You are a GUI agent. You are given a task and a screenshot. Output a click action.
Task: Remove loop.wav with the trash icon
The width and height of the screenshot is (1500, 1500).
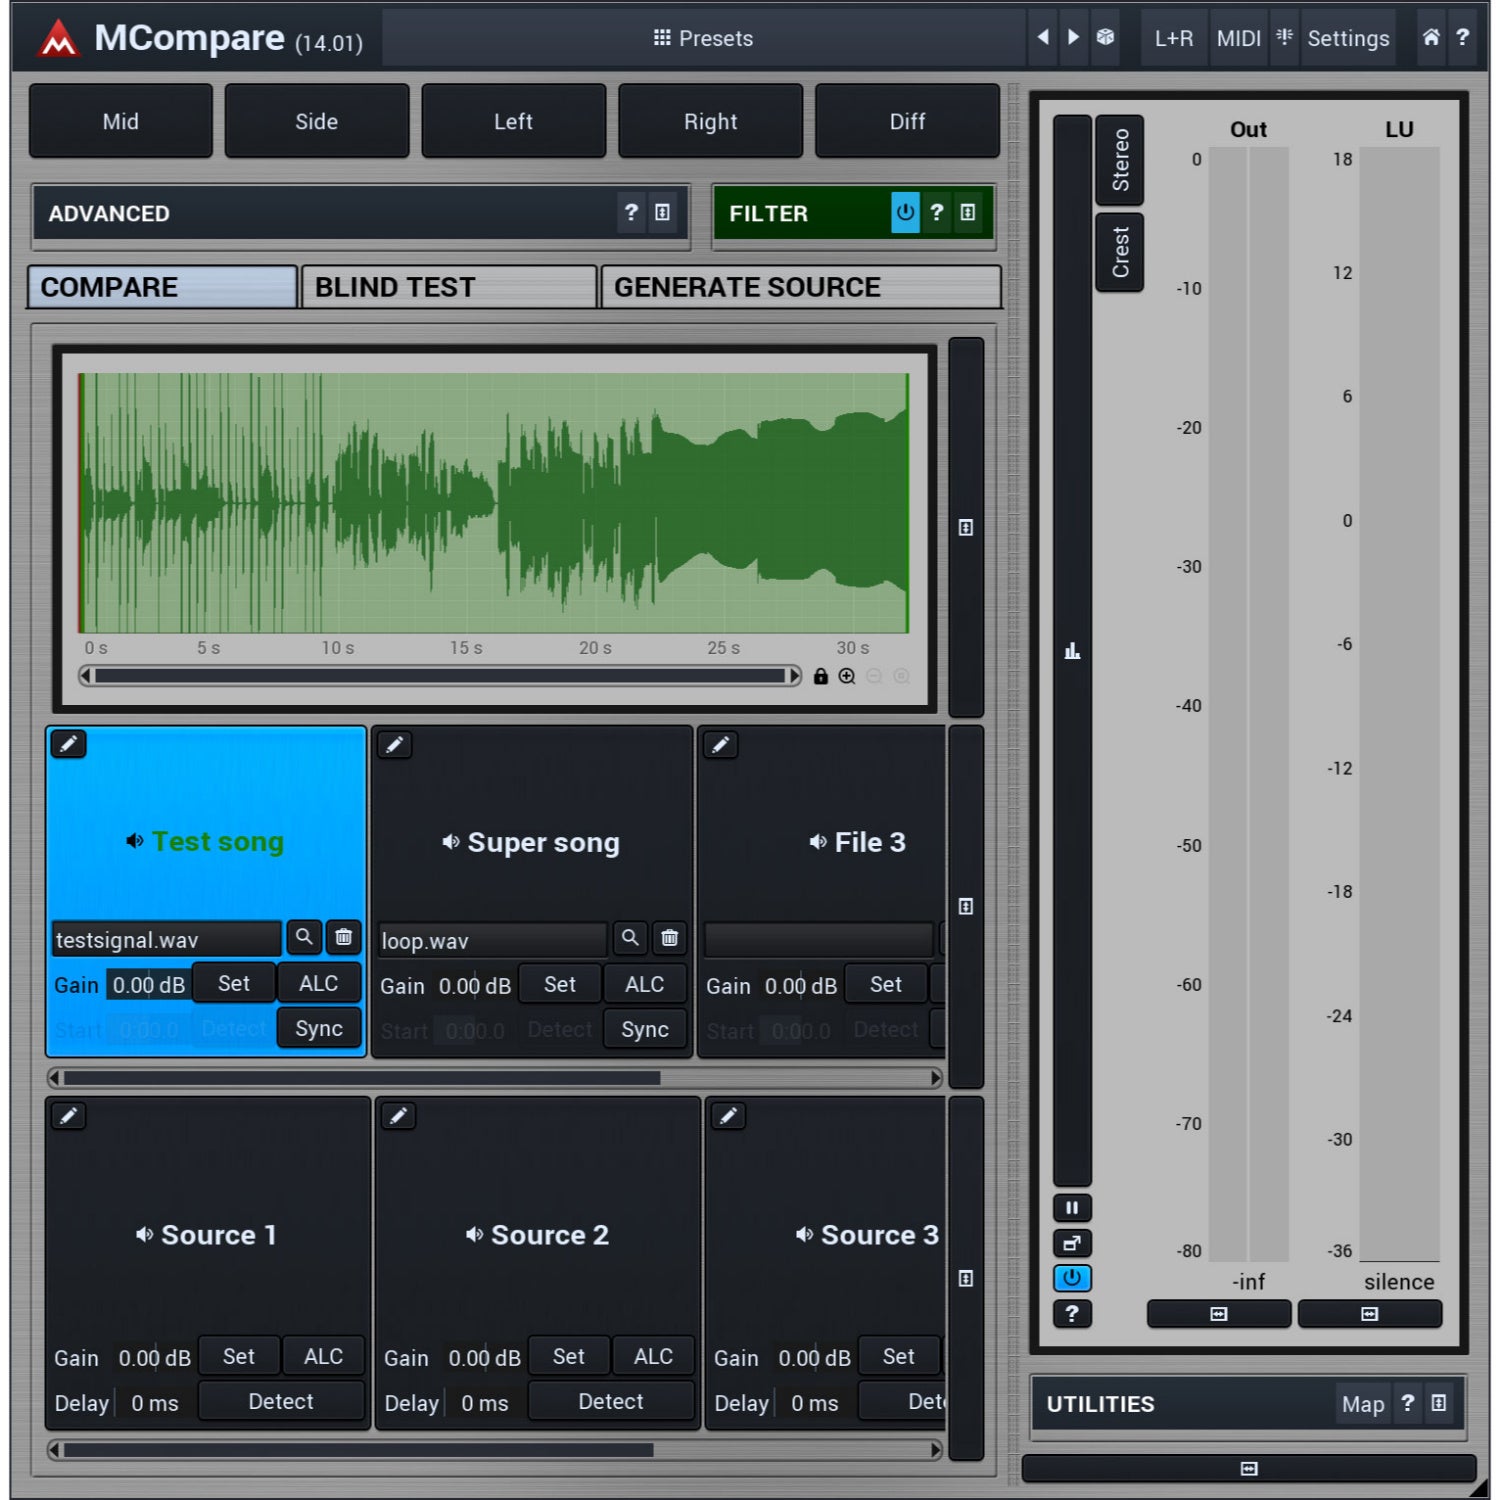tap(670, 938)
